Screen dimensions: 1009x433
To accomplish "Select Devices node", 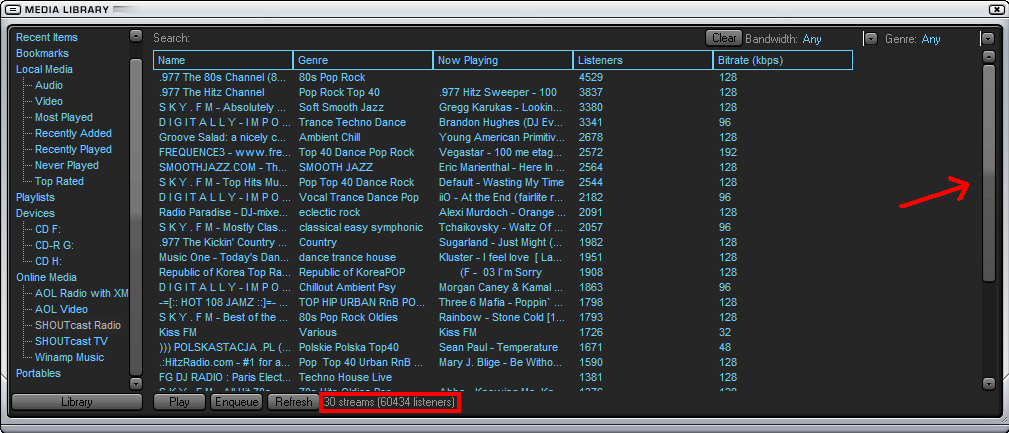I will [35, 213].
